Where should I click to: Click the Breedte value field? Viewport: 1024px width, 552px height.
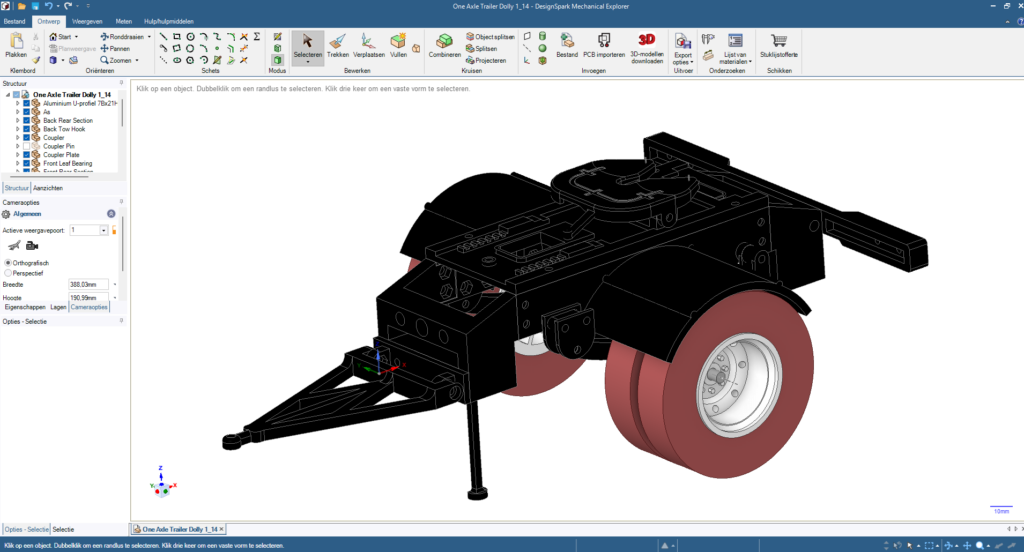88,285
